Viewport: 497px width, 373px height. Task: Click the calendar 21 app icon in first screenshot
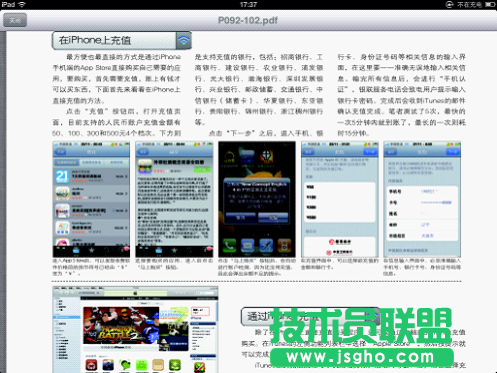click(62, 176)
